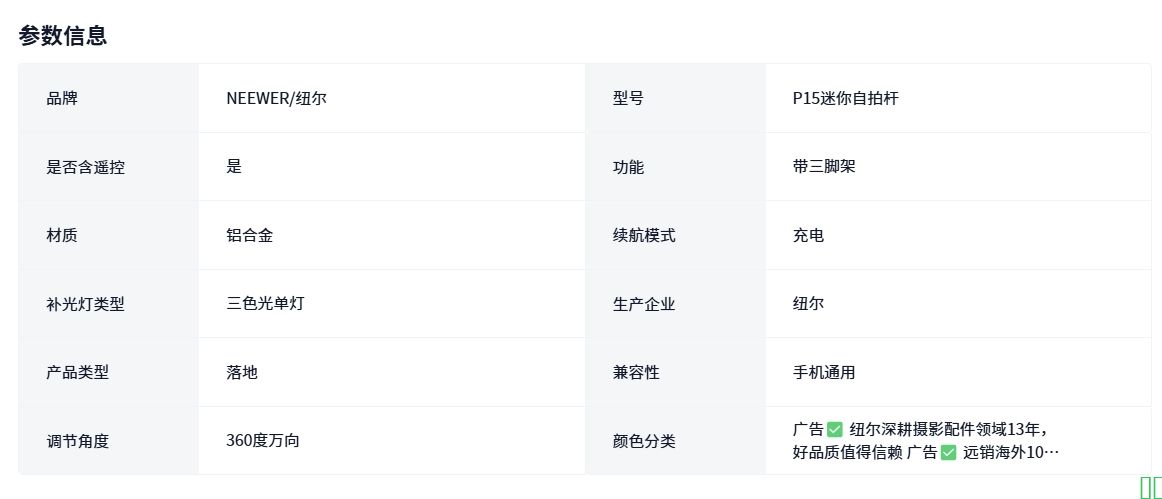Click the 三色光单灯 fill light value
This screenshot has height=499, width=1162.
(265, 303)
